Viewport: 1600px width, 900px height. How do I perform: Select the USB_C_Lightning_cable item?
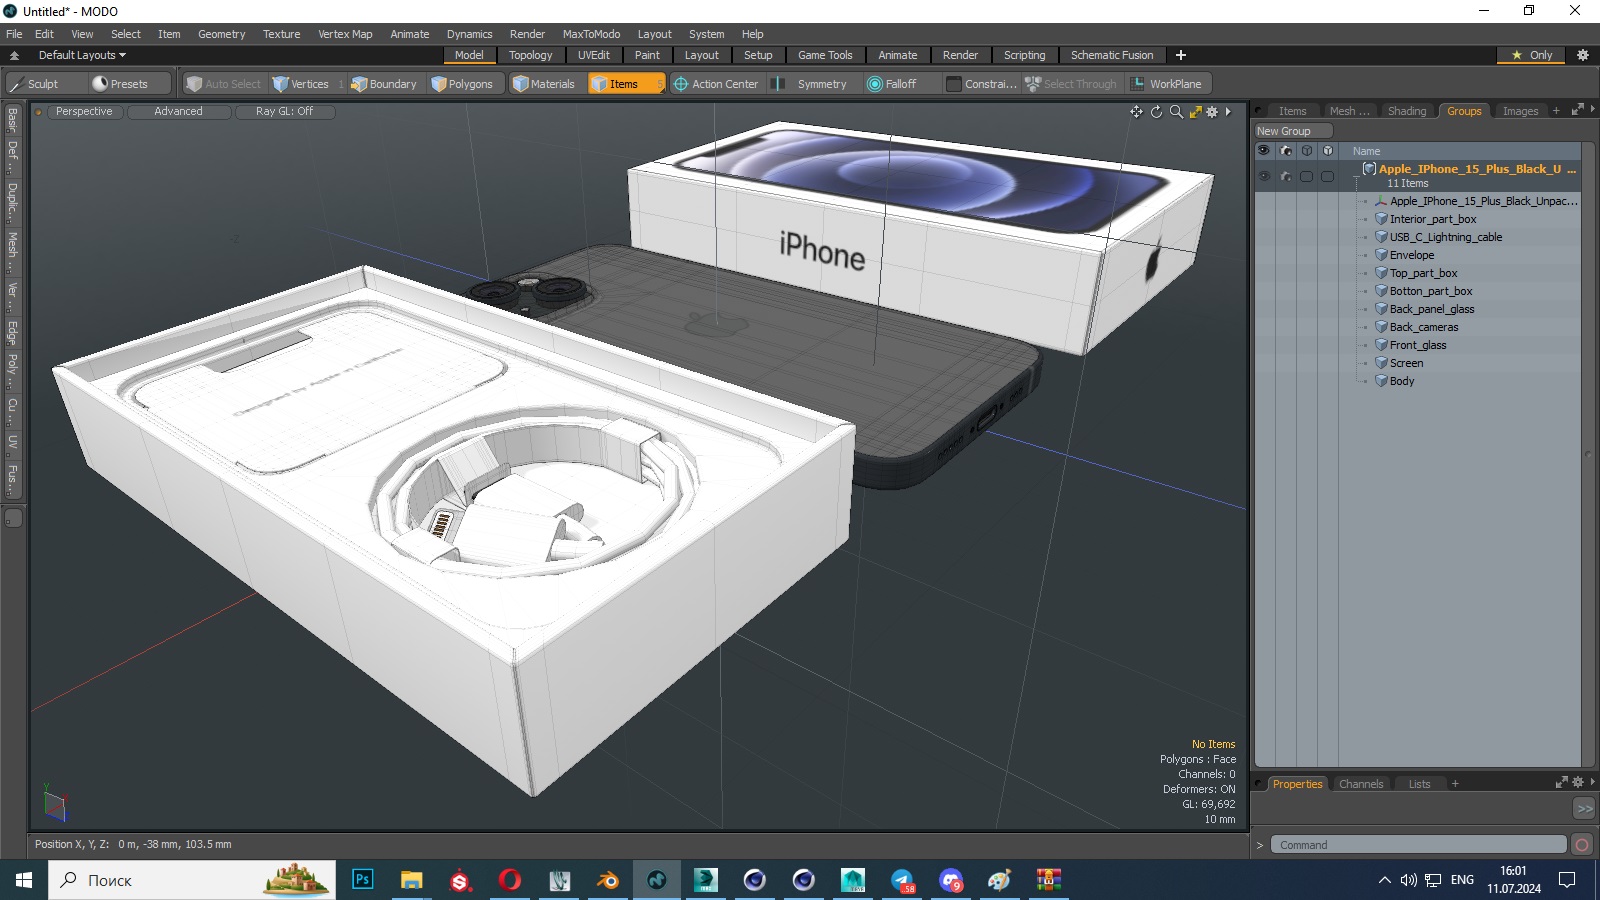tap(1445, 237)
